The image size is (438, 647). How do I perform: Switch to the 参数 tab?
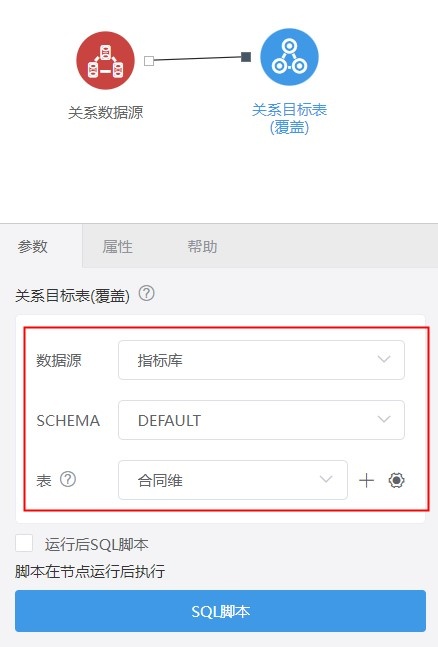(33, 246)
